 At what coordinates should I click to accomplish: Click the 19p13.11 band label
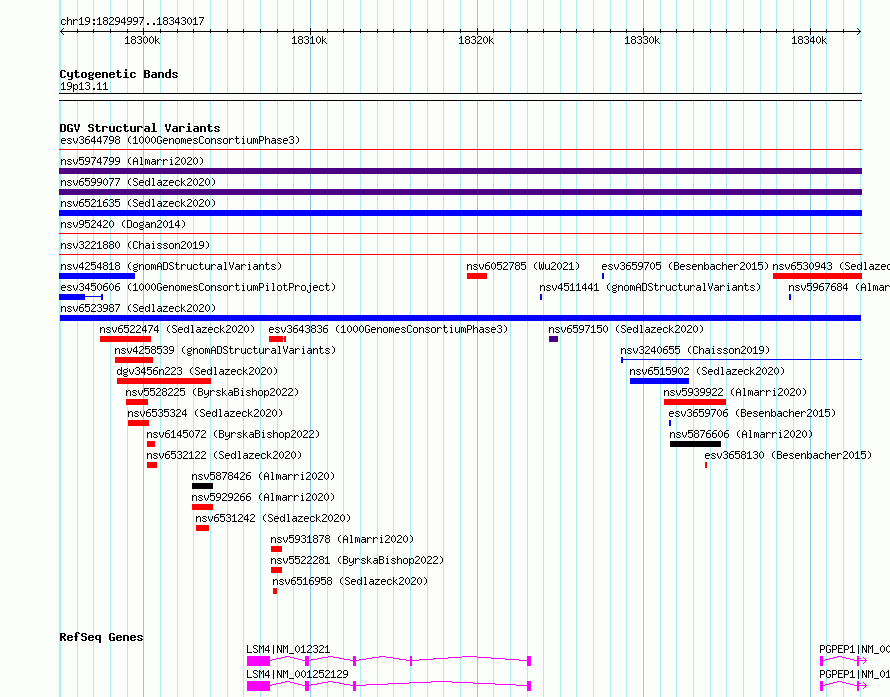click(84, 86)
